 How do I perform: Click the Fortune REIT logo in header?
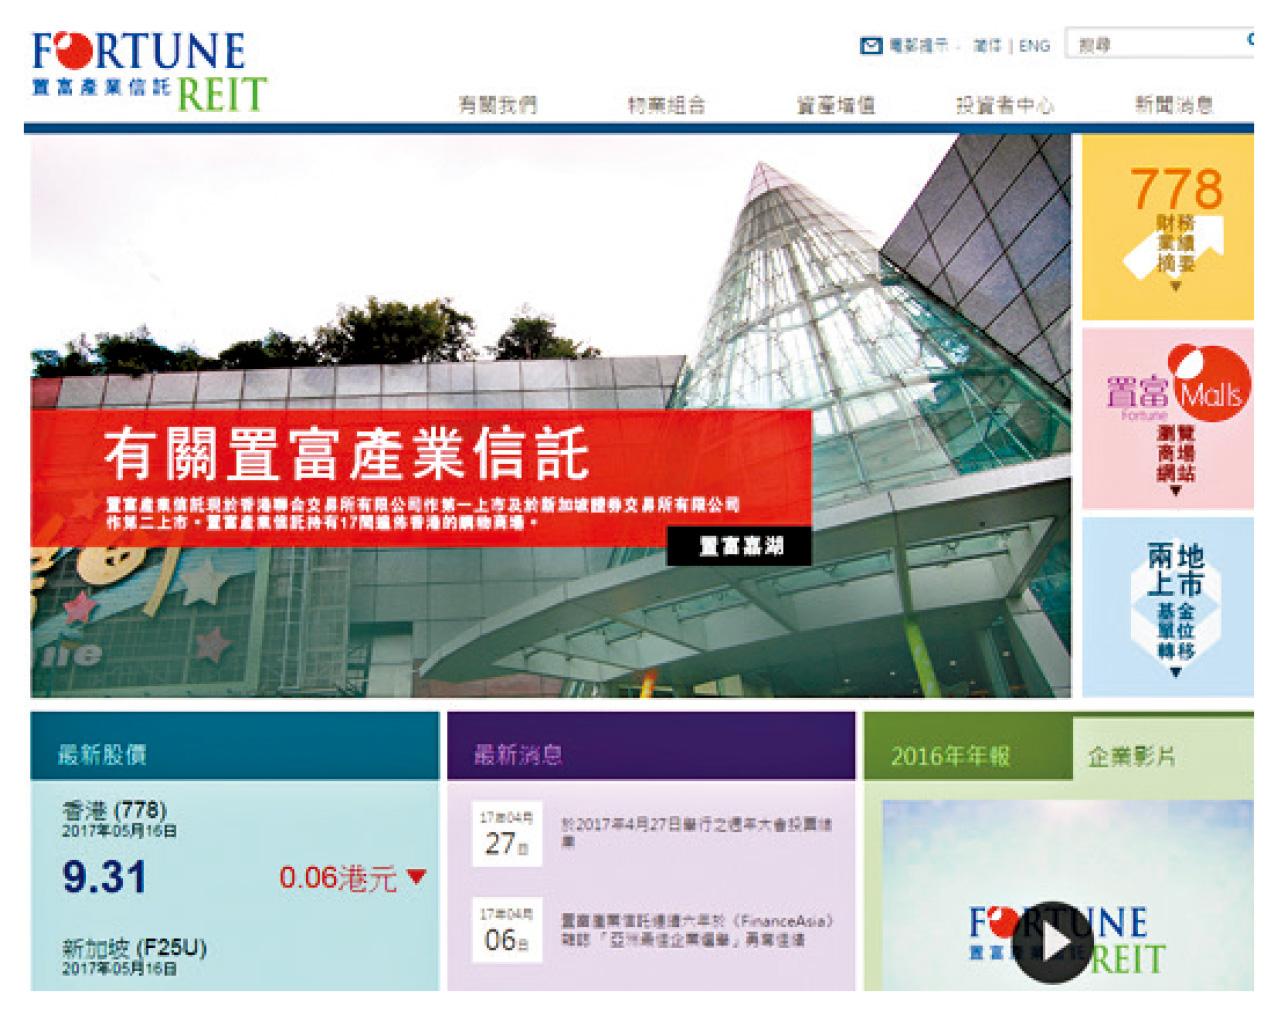(x=148, y=71)
